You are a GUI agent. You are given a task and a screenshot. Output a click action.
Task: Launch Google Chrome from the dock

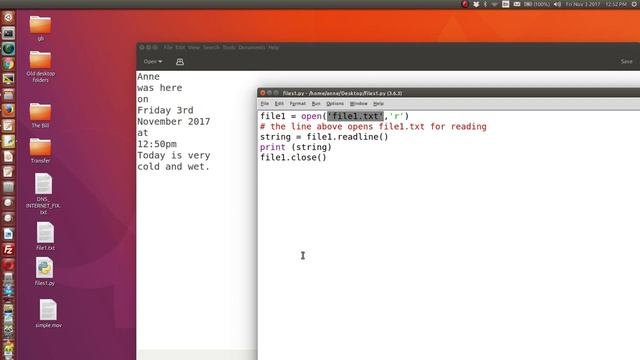8,64
